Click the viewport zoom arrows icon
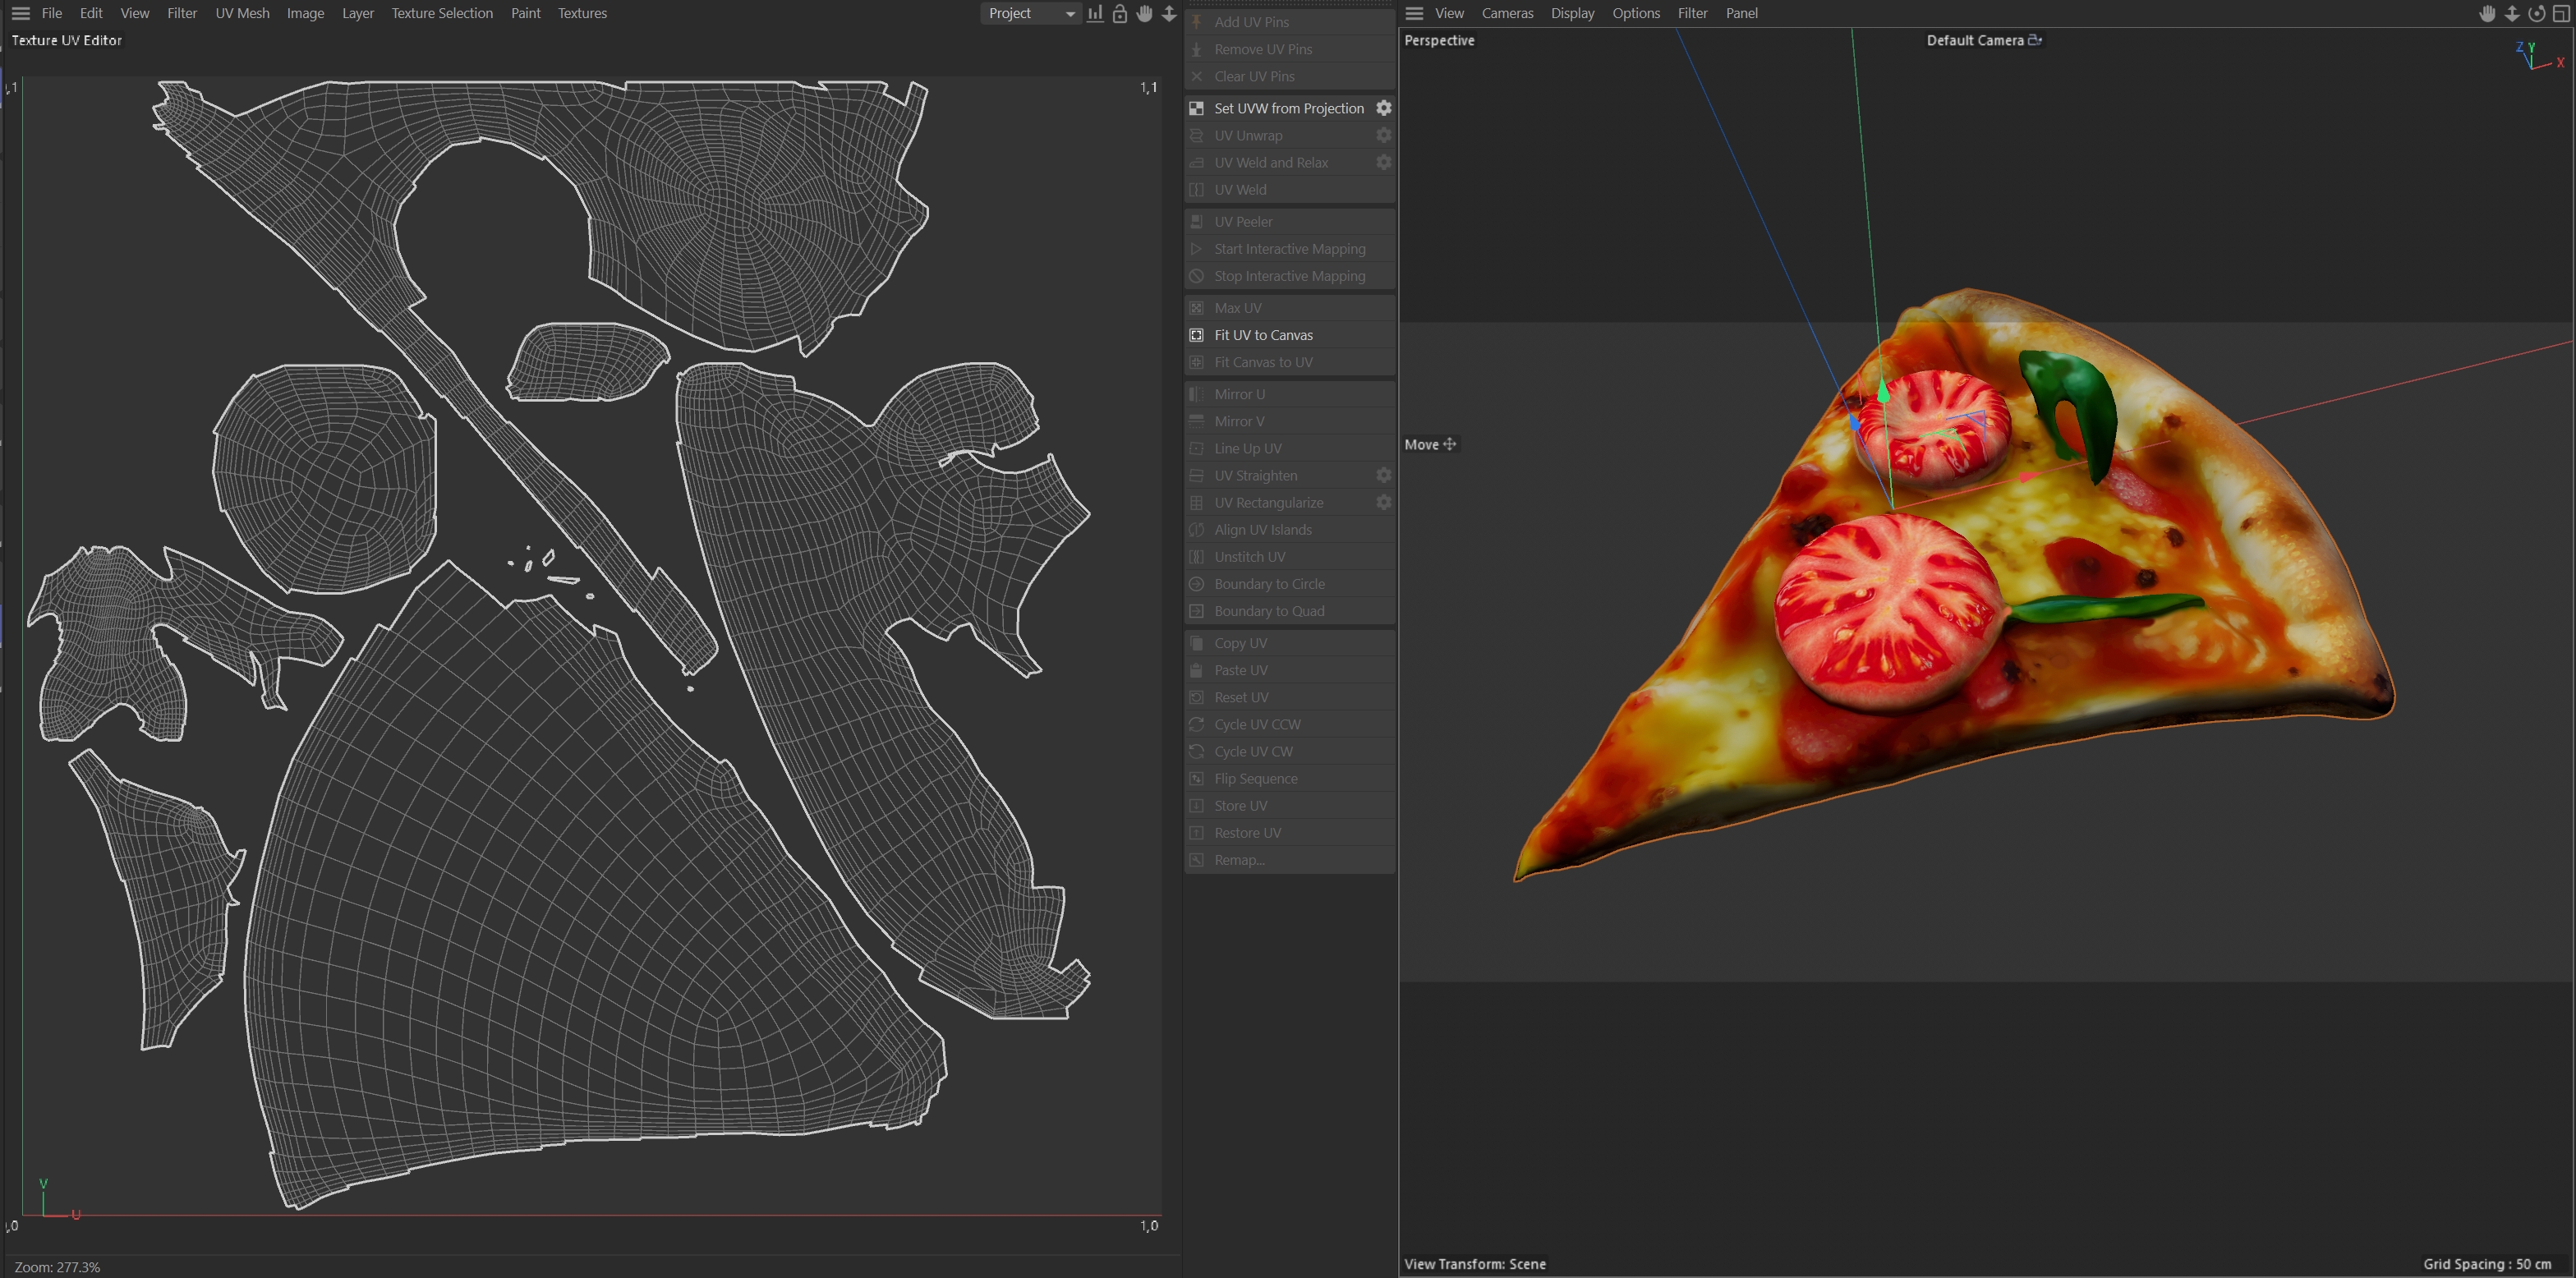Image resolution: width=2576 pixels, height=1278 pixels. pyautogui.click(x=2512, y=13)
